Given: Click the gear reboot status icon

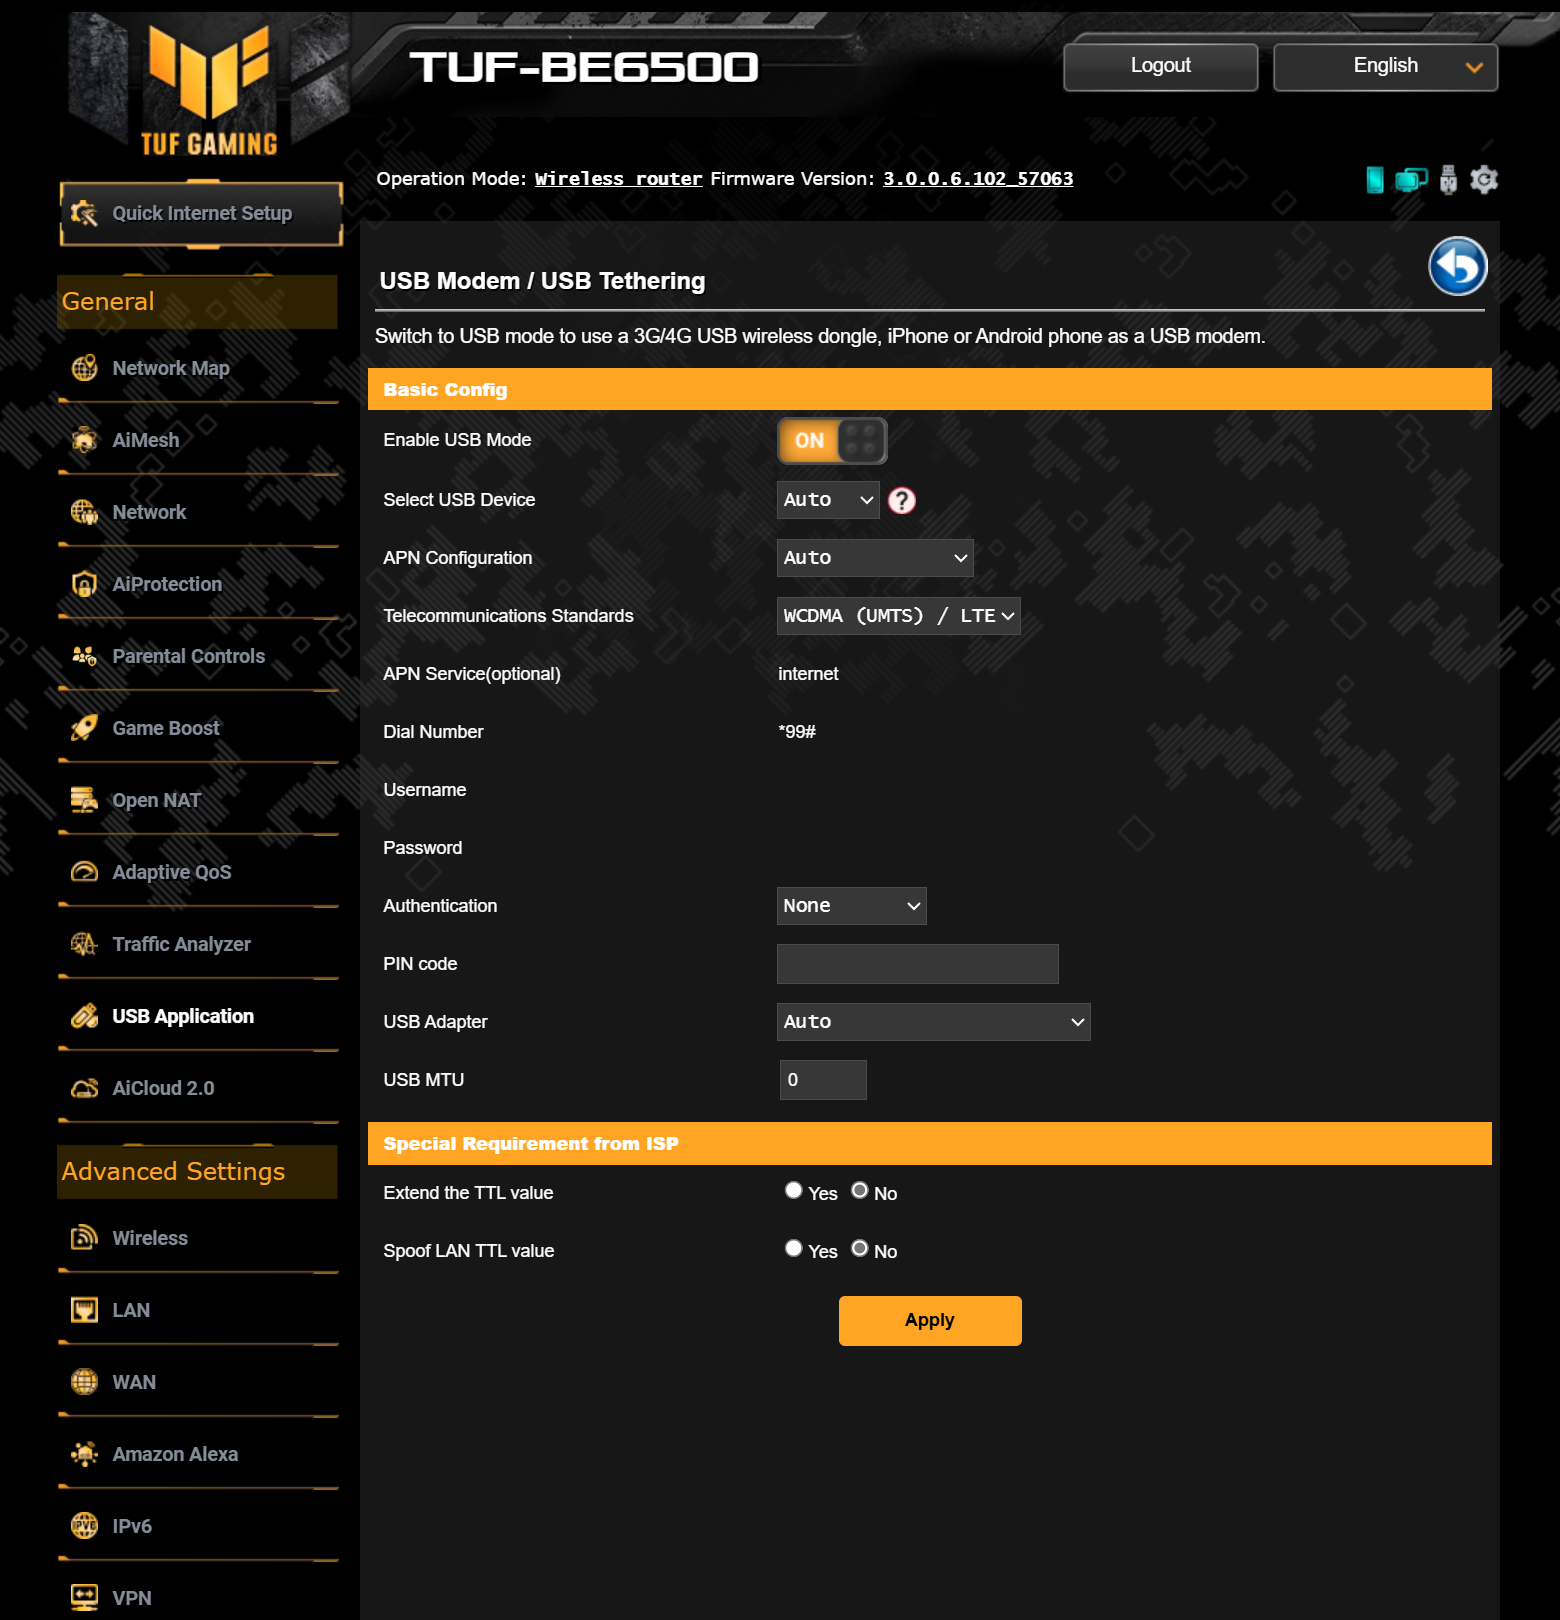Looking at the screenshot, I should coord(1484,180).
